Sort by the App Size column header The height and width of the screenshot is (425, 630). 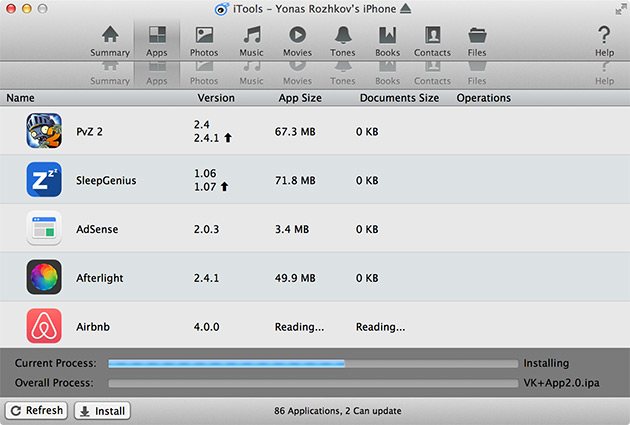[300, 98]
